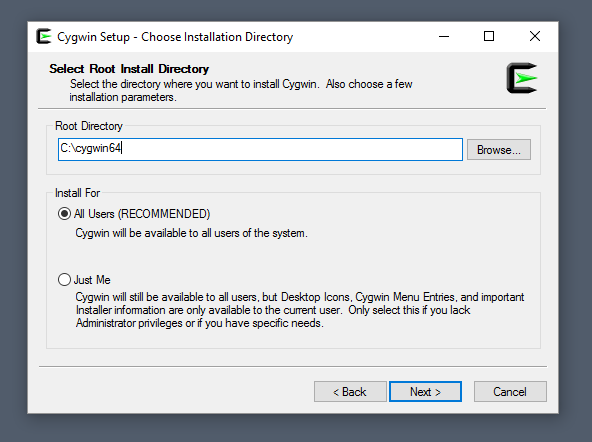Click the window title Choose Installation Directory
592x442 pixels.
217,37
